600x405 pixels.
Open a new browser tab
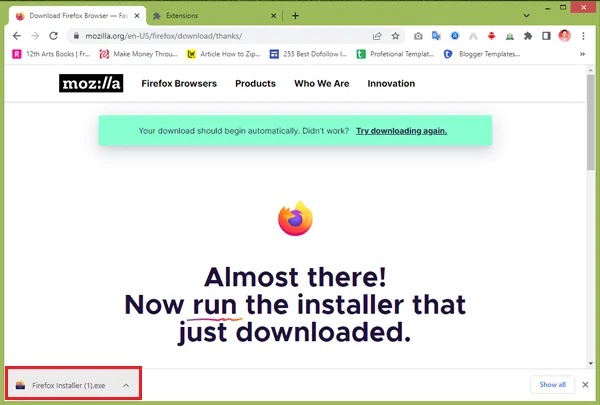[x=295, y=16]
